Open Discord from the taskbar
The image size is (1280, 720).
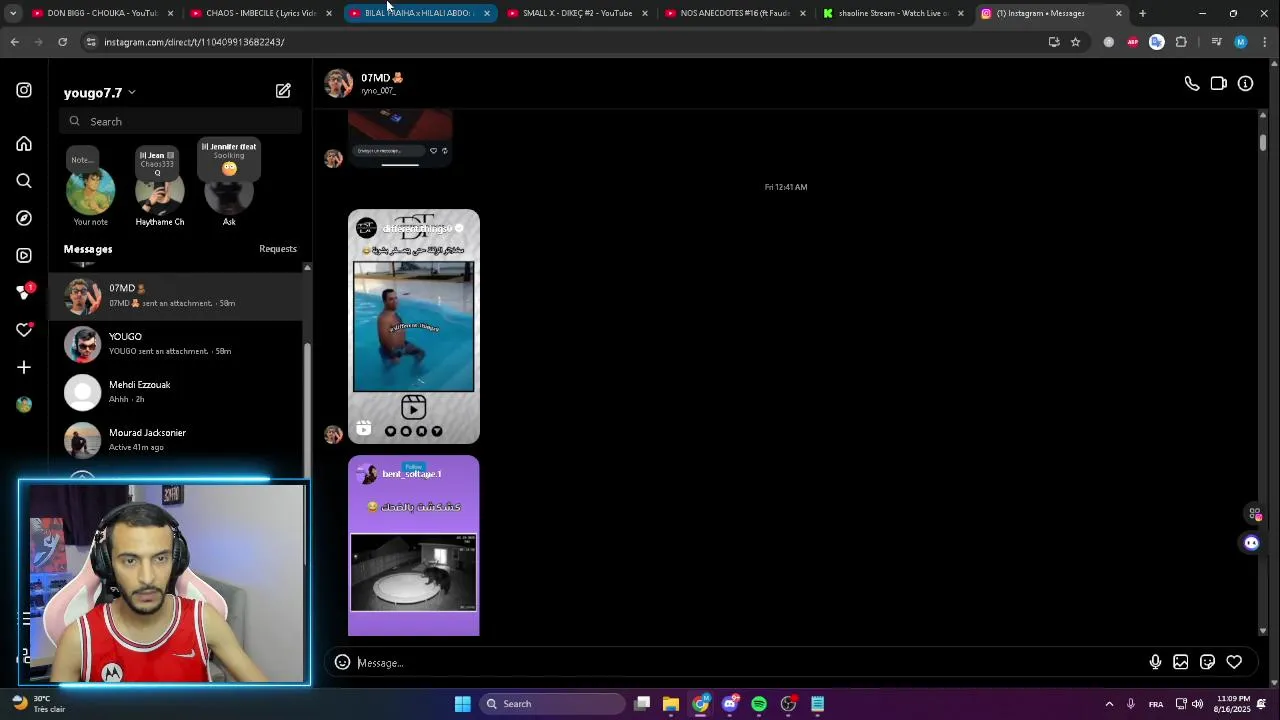coord(729,704)
